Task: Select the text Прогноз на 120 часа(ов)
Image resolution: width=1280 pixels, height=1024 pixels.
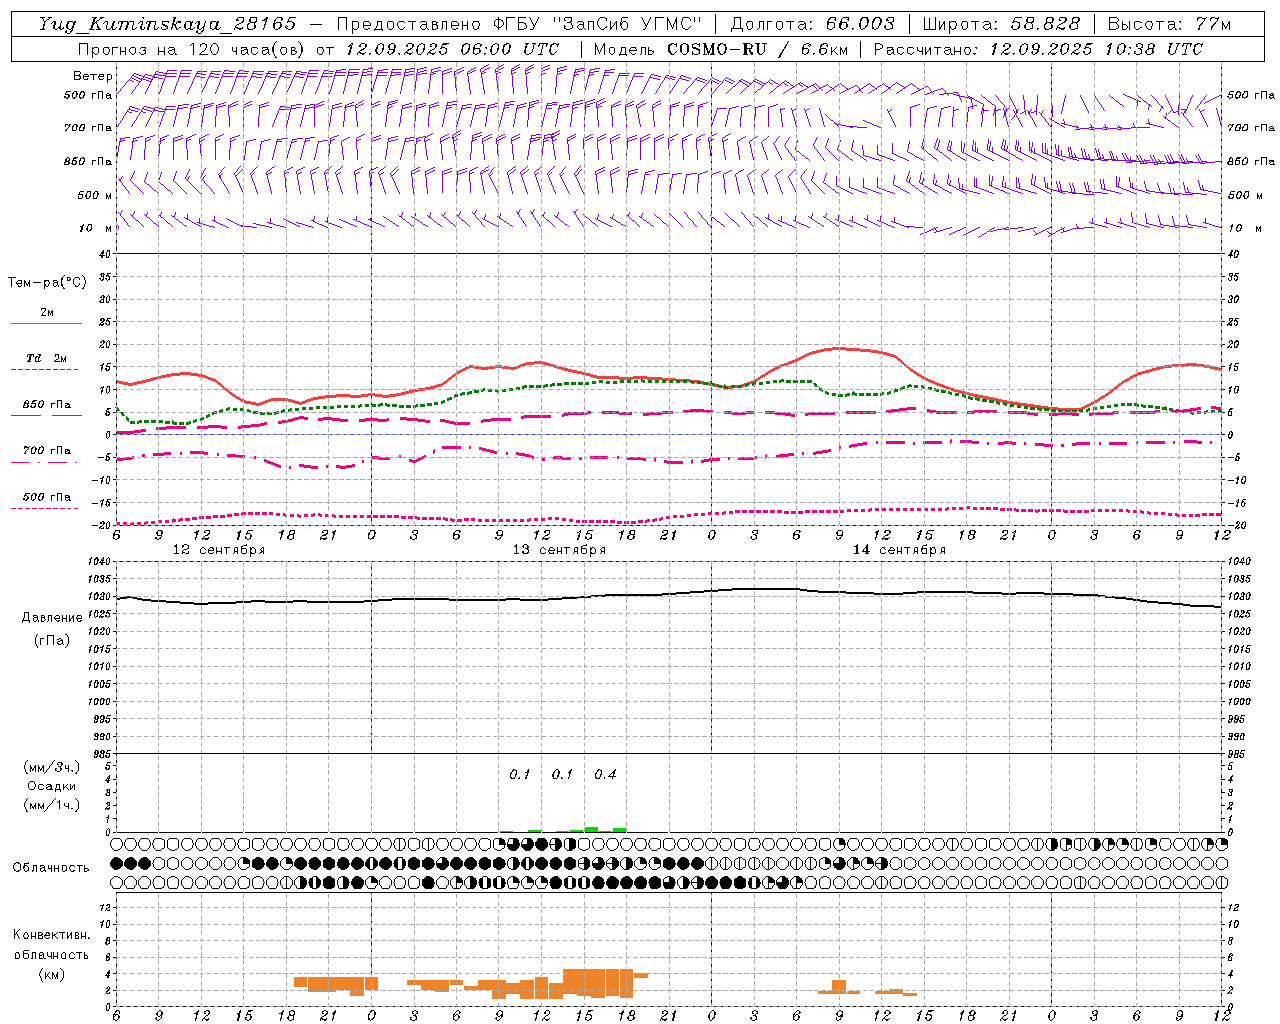Action: tap(192, 49)
